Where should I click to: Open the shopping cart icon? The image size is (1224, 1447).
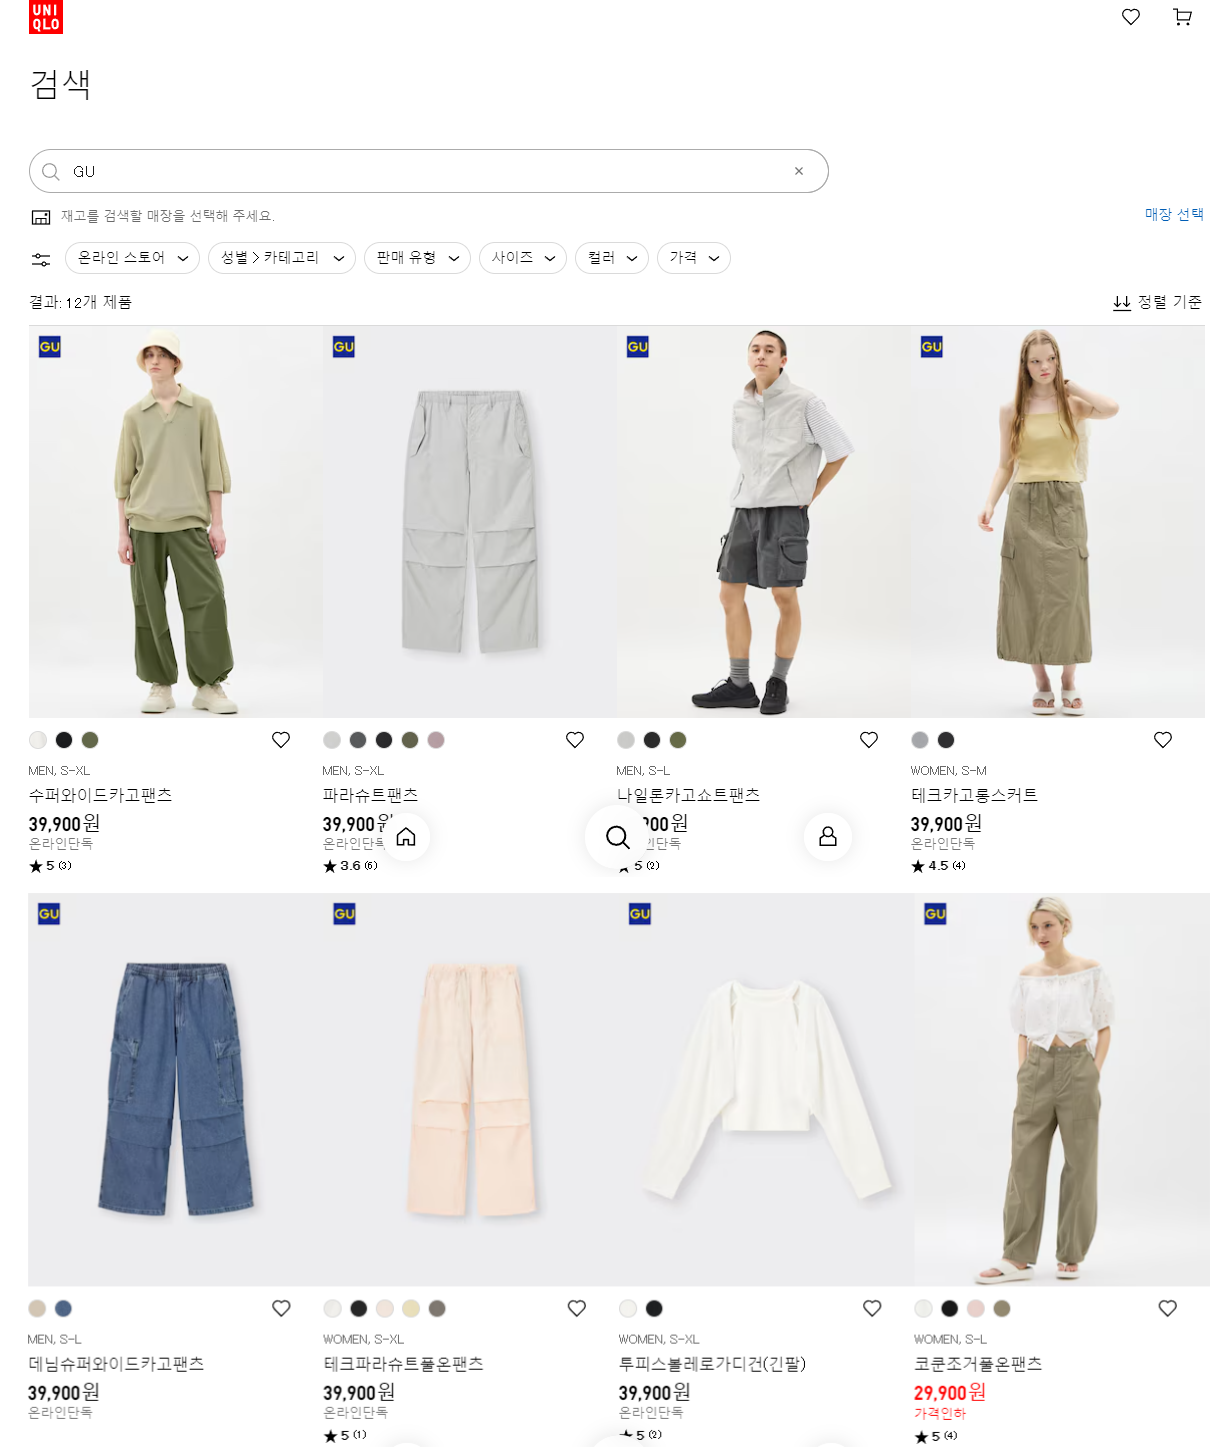pyautogui.click(x=1182, y=17)
